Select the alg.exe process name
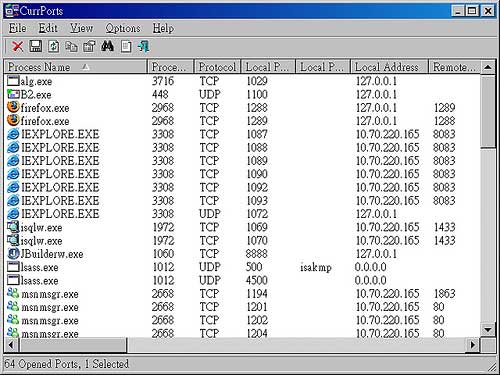This screenshot has height=375, width=500. tap(36, 81)
